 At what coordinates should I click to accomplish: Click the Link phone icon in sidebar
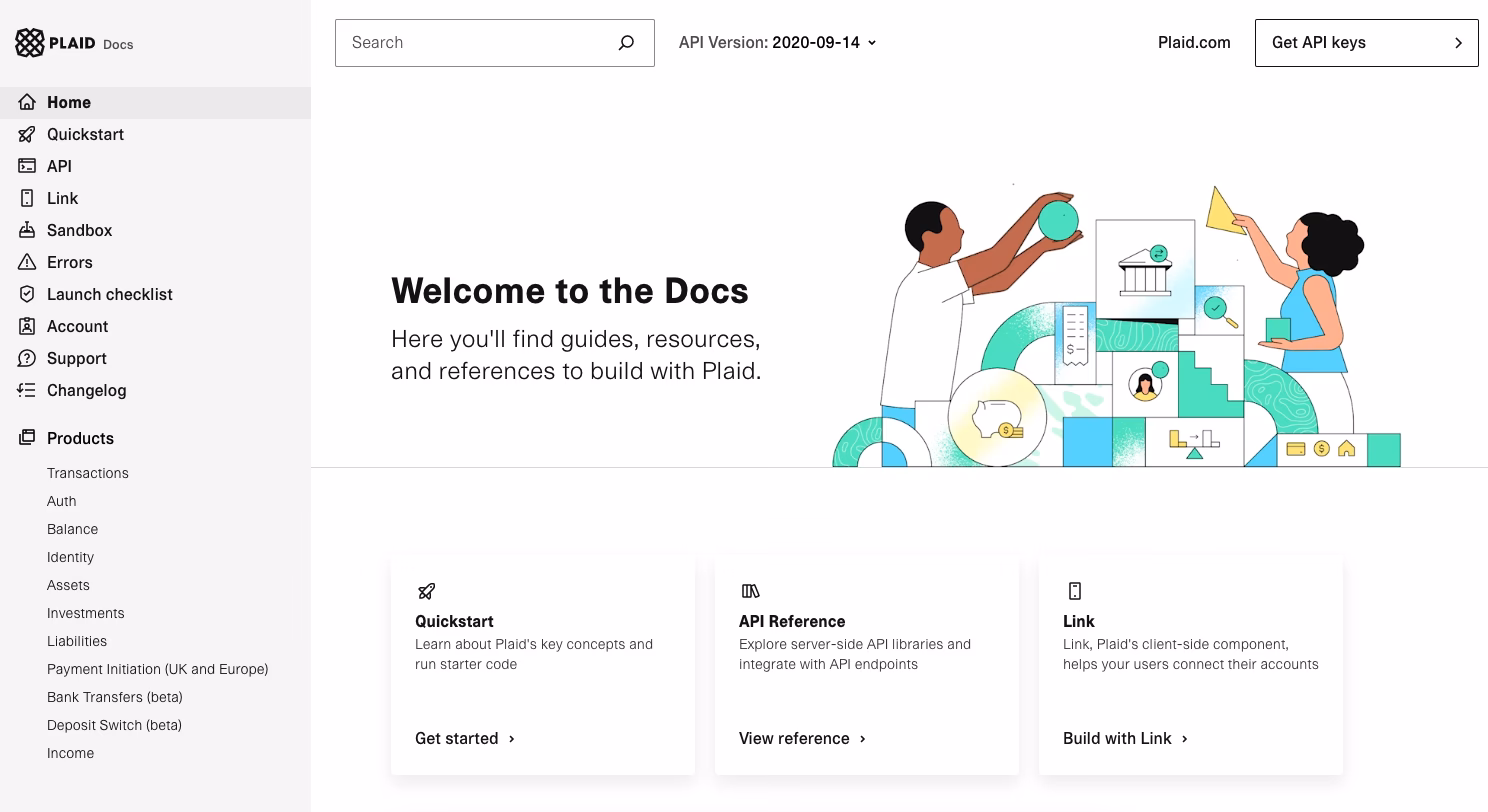(27, 198)
